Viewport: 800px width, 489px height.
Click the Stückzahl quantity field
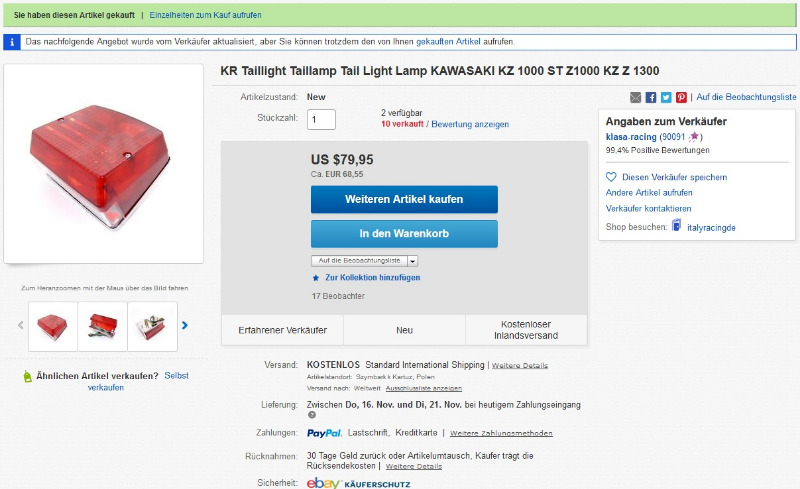click(x=321, y=119)
